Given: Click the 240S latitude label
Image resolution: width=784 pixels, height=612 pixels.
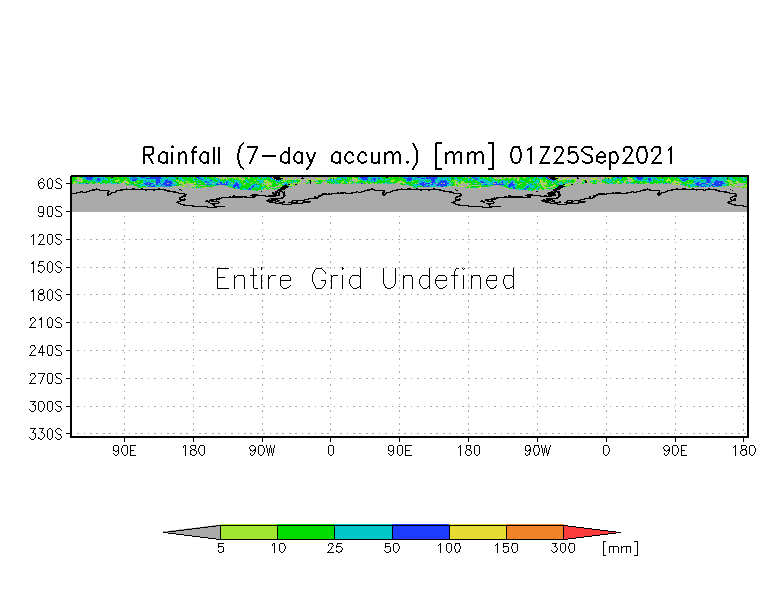Looking at the screenshot, I should point(46,351).
